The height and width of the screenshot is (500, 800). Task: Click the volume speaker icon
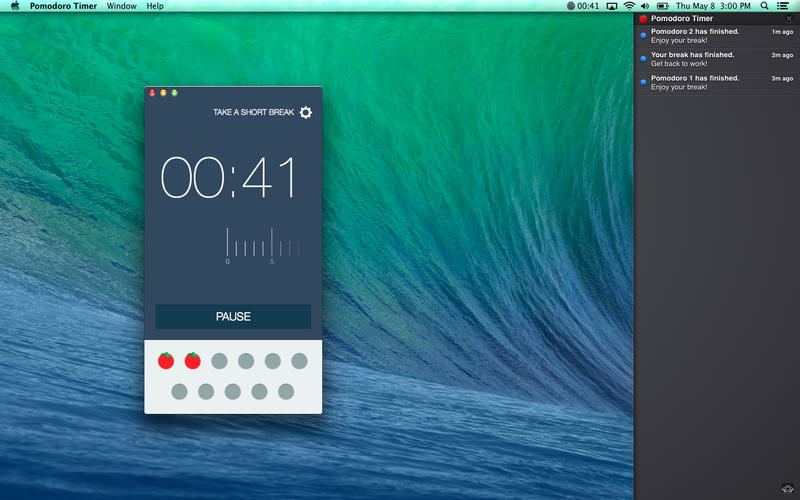[x=645, y=6]
